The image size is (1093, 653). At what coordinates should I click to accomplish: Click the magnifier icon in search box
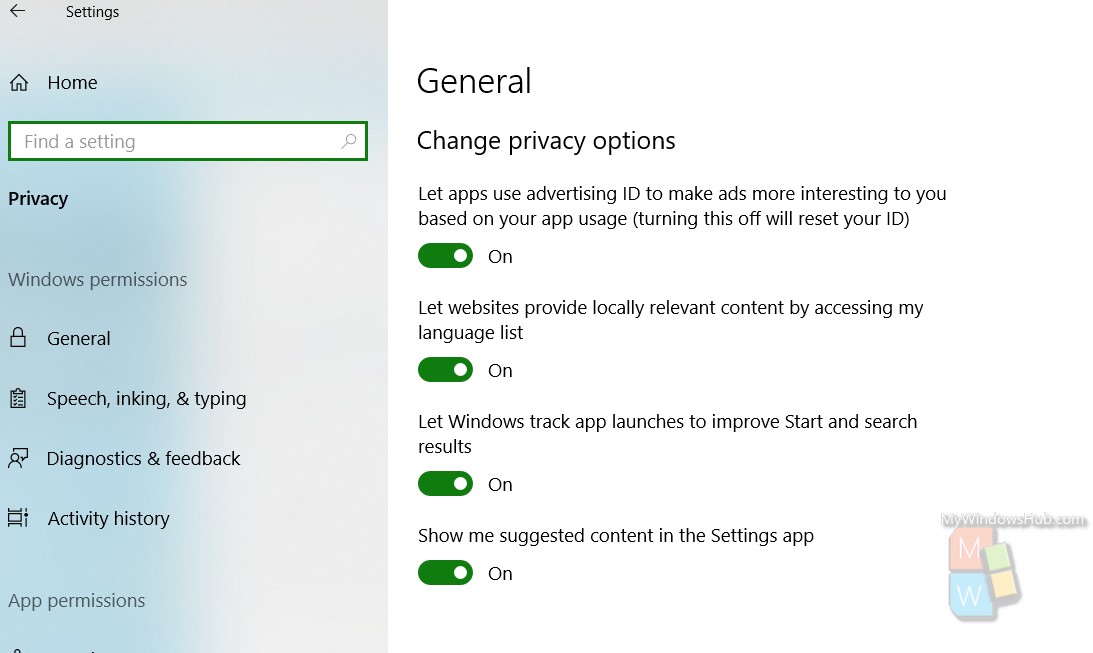[x=349, y=141]
